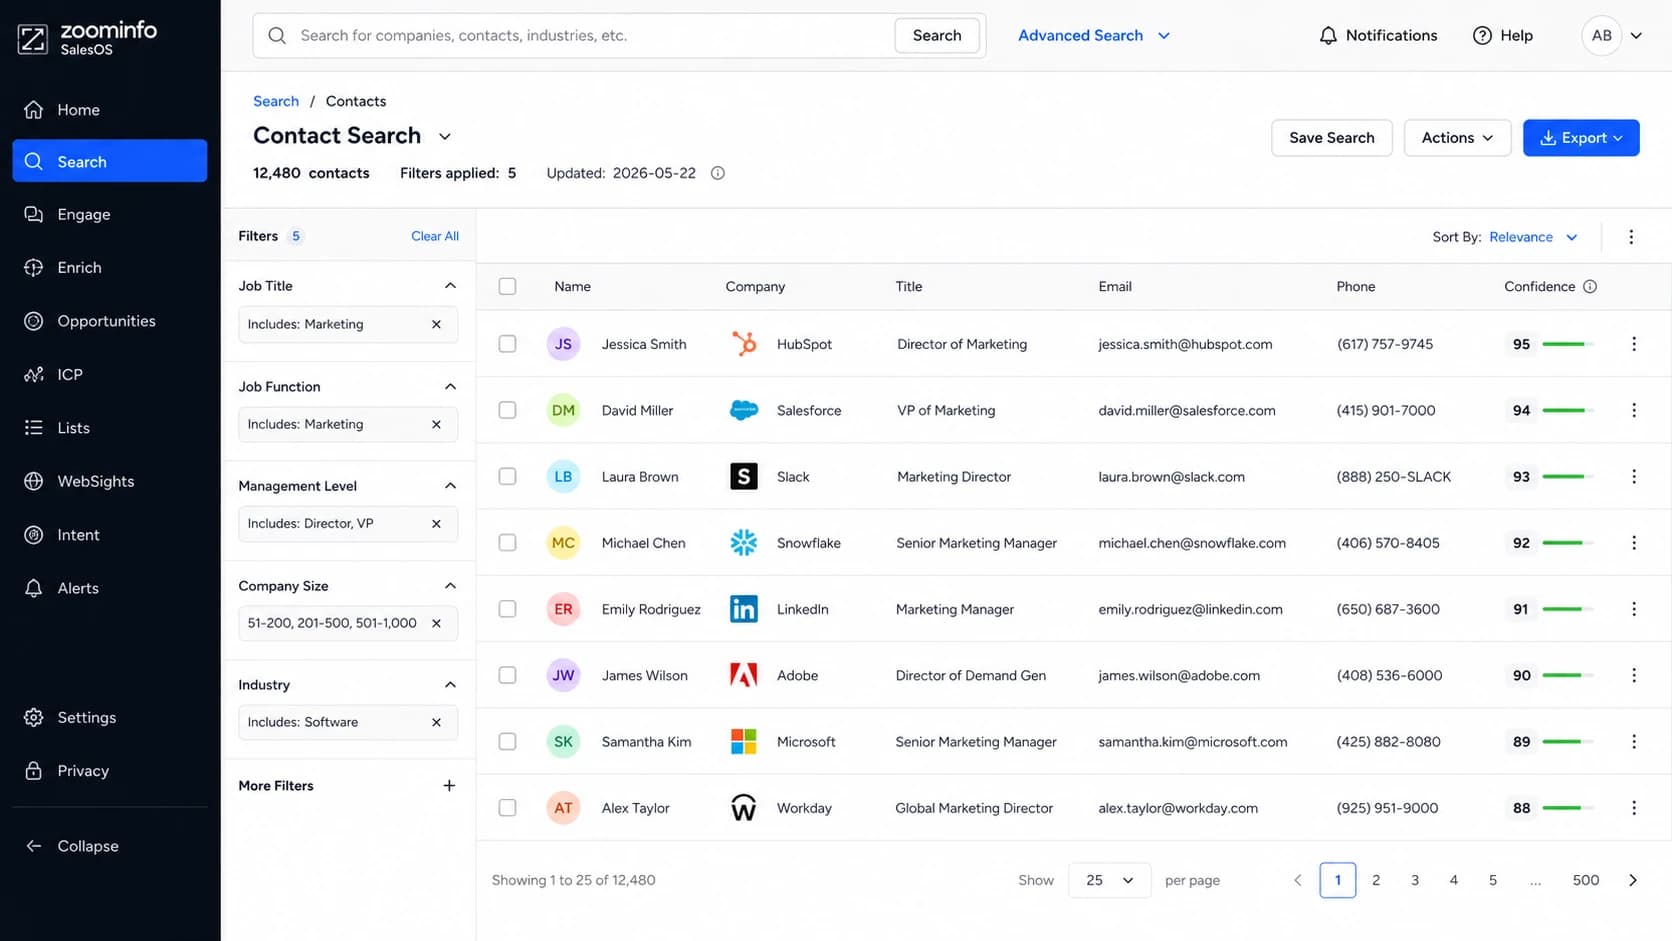The height and width of the screenshot is (941, 1672).
Task: Open row actions menu for David Miller
Action: [1634, 410]
